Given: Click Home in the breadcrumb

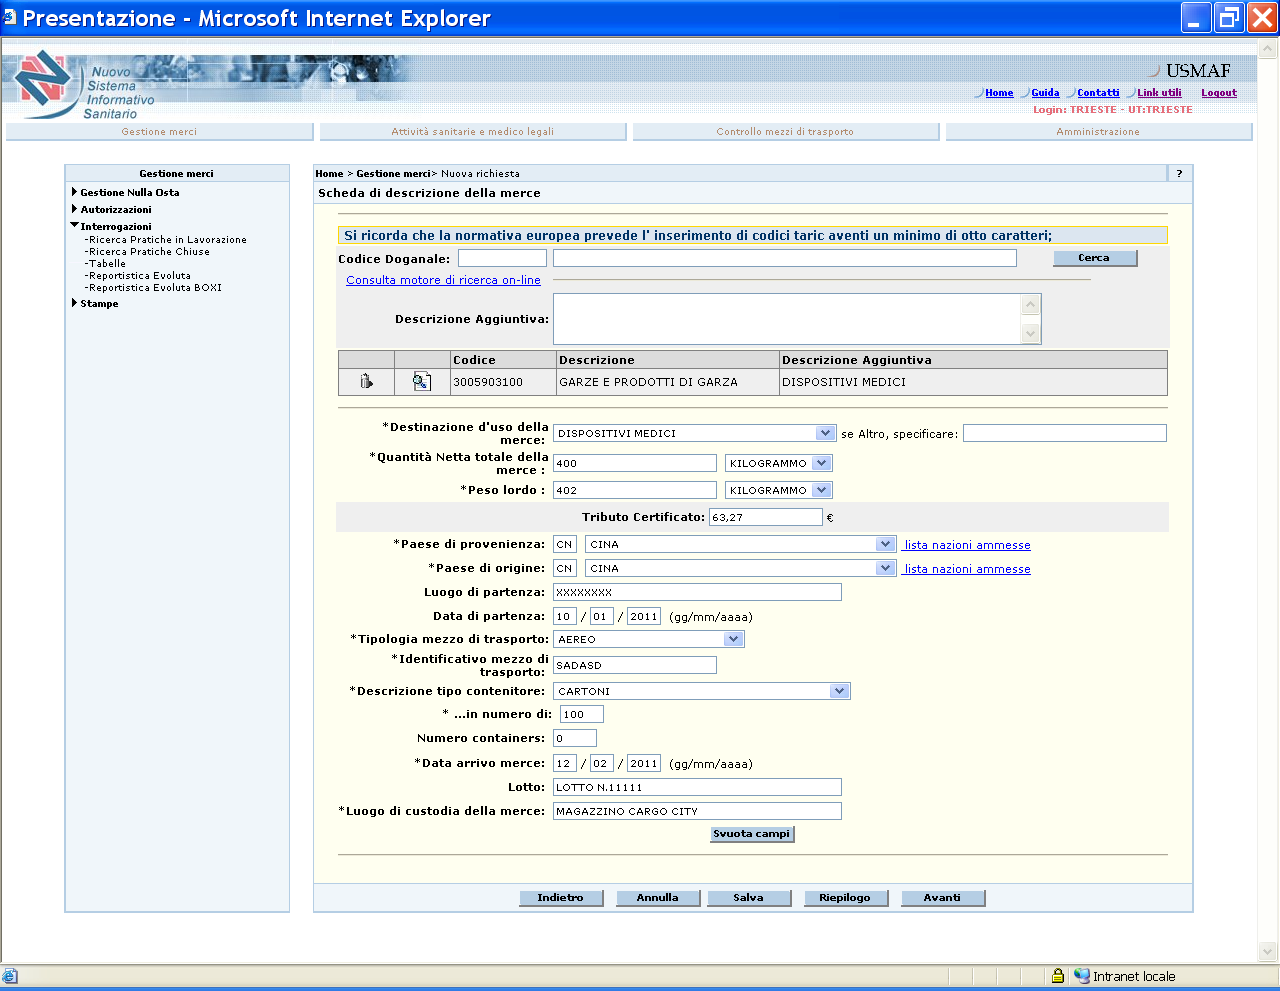Looking at the screenshot, I should coord(329,174).
